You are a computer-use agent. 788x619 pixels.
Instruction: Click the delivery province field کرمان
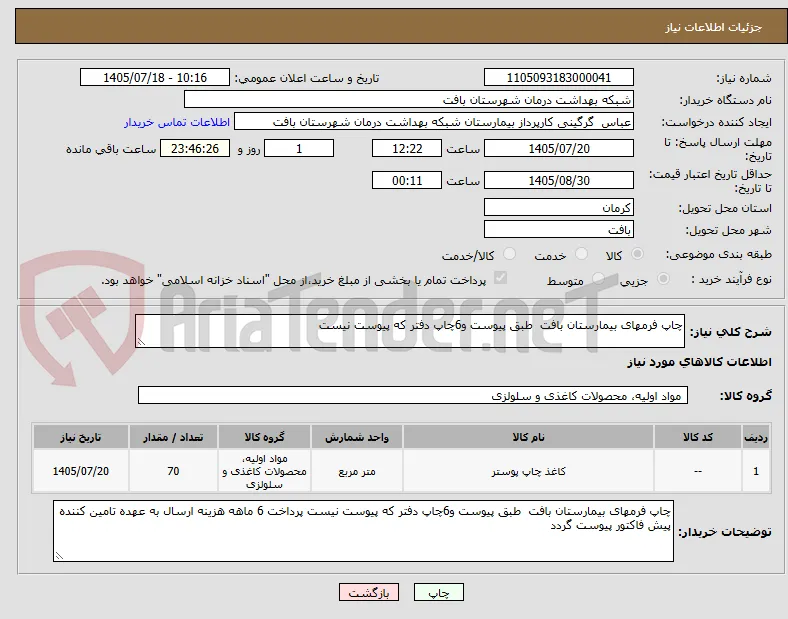pos(559,208)
